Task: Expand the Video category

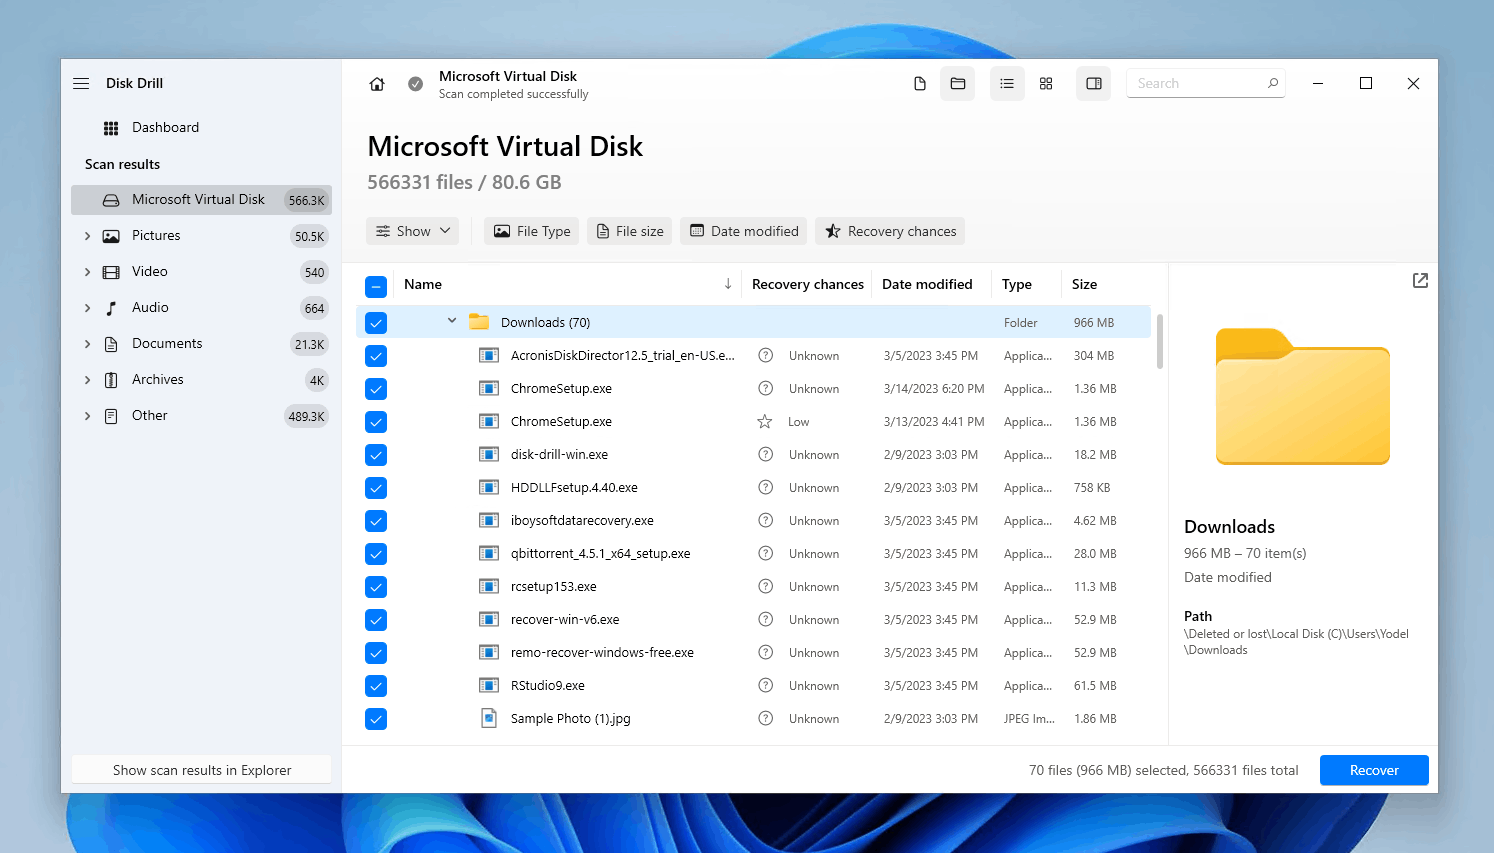Action: pos(87,272)
